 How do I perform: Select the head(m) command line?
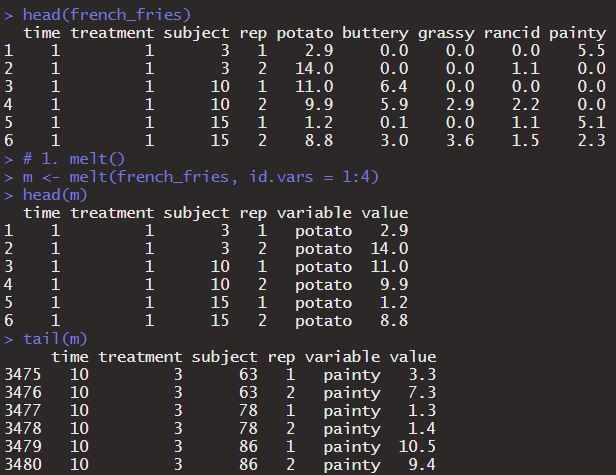45,195
